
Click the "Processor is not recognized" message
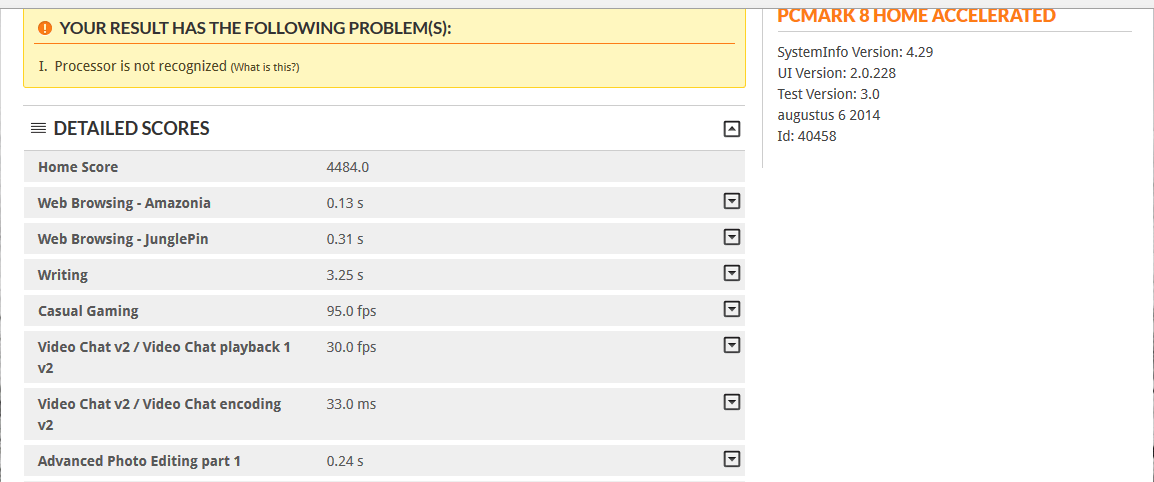(x=141, y=66)
